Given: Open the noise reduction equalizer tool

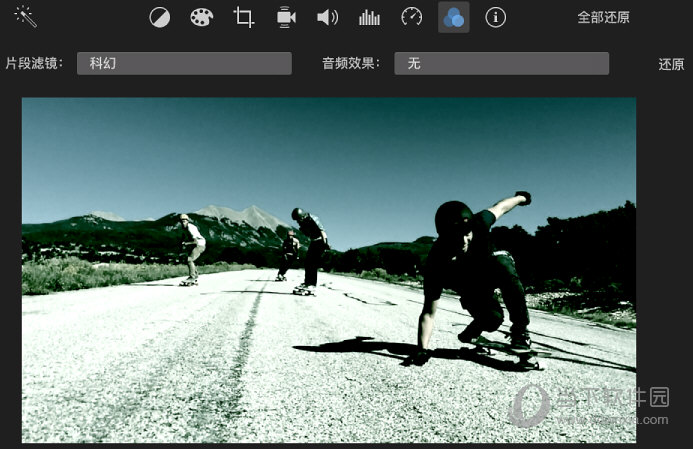Looking at the screenshot, I should pos(369,18).
